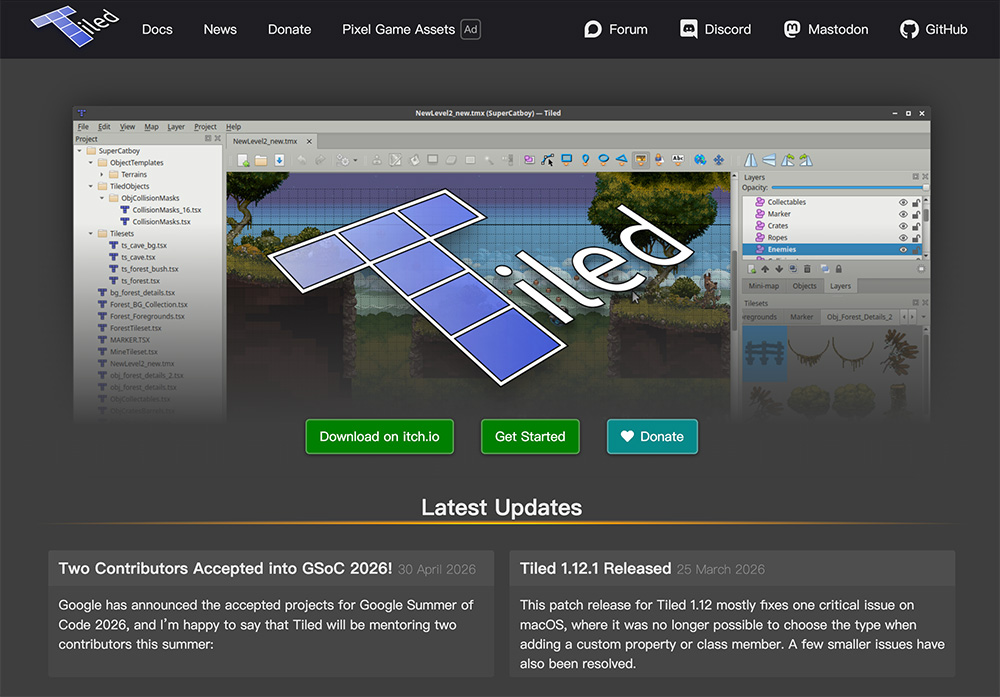Lock the Collectables layer
The image size is (1000, 697).
(x=916, y=203)
